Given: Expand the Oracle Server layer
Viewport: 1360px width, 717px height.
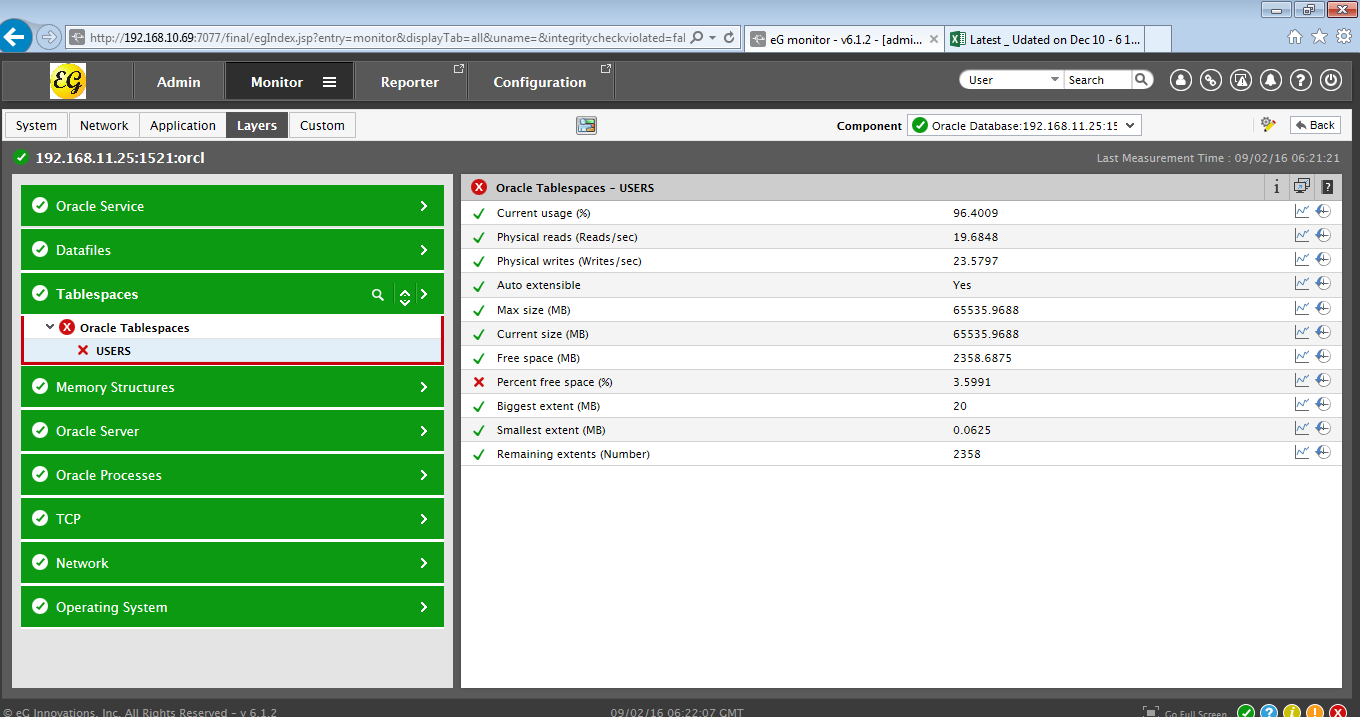Looking at the screenshot, I should tap(232, 431).
